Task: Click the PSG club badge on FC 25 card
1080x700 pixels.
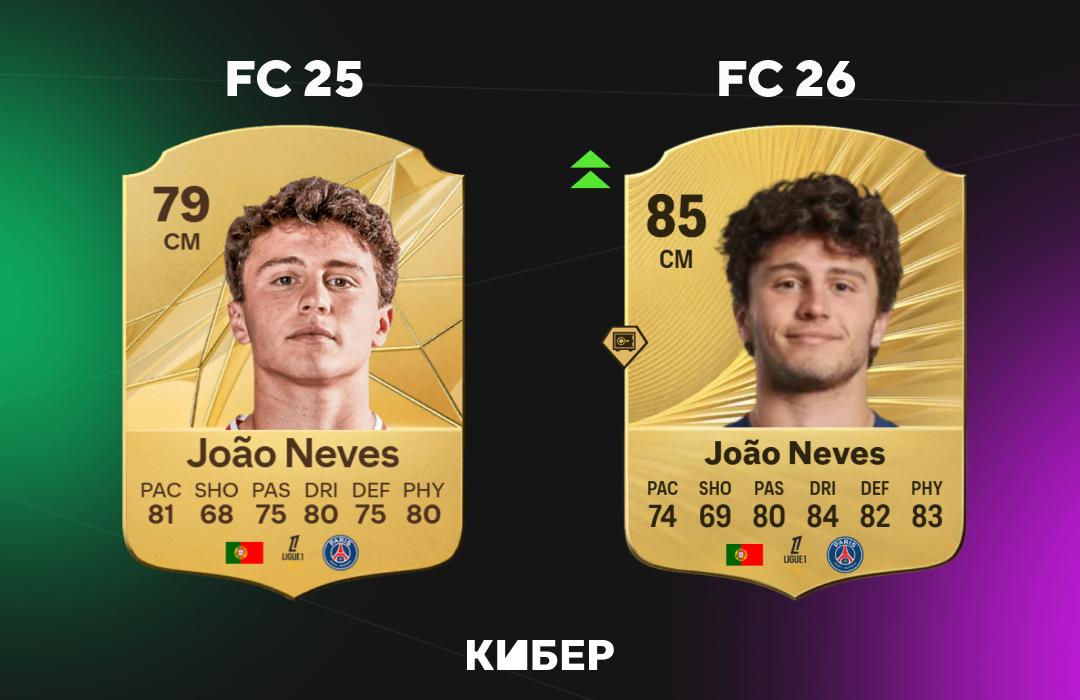Action: 341,553
